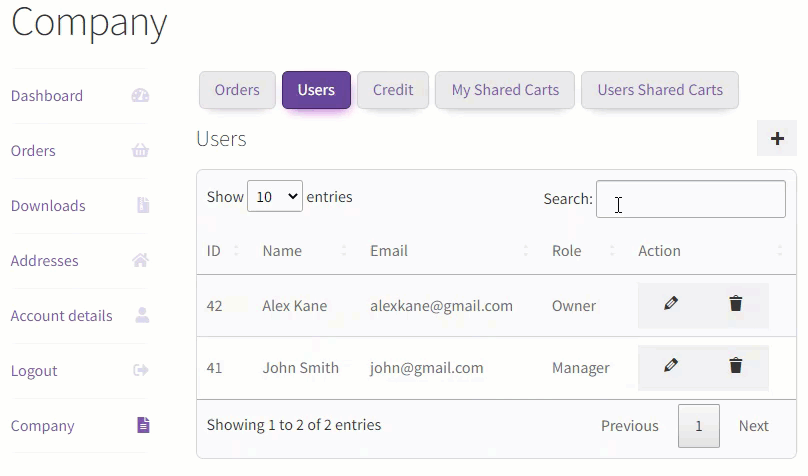This screenshot has height=476, width=808.
Task: Click the Account details person icon
Action: (x=142, y=315)
